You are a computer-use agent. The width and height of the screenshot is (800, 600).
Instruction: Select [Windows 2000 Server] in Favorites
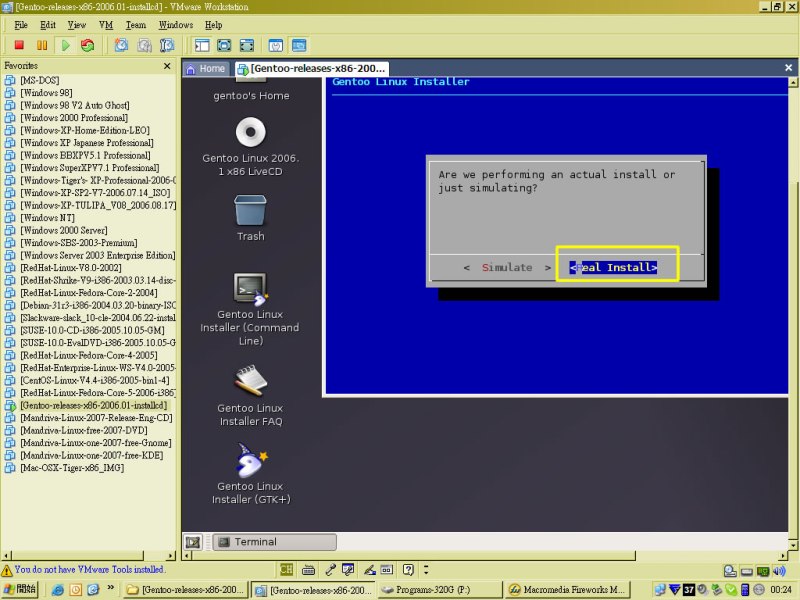(64, 230)
